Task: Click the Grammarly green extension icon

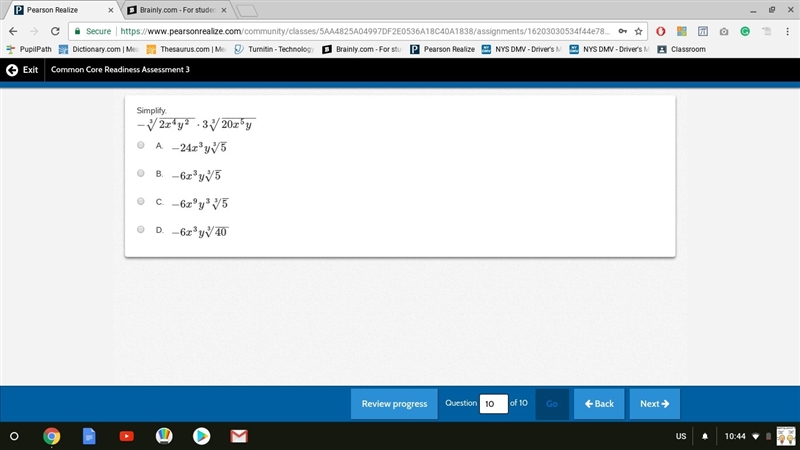Action: pyautogui.click(x=745, y=31)
